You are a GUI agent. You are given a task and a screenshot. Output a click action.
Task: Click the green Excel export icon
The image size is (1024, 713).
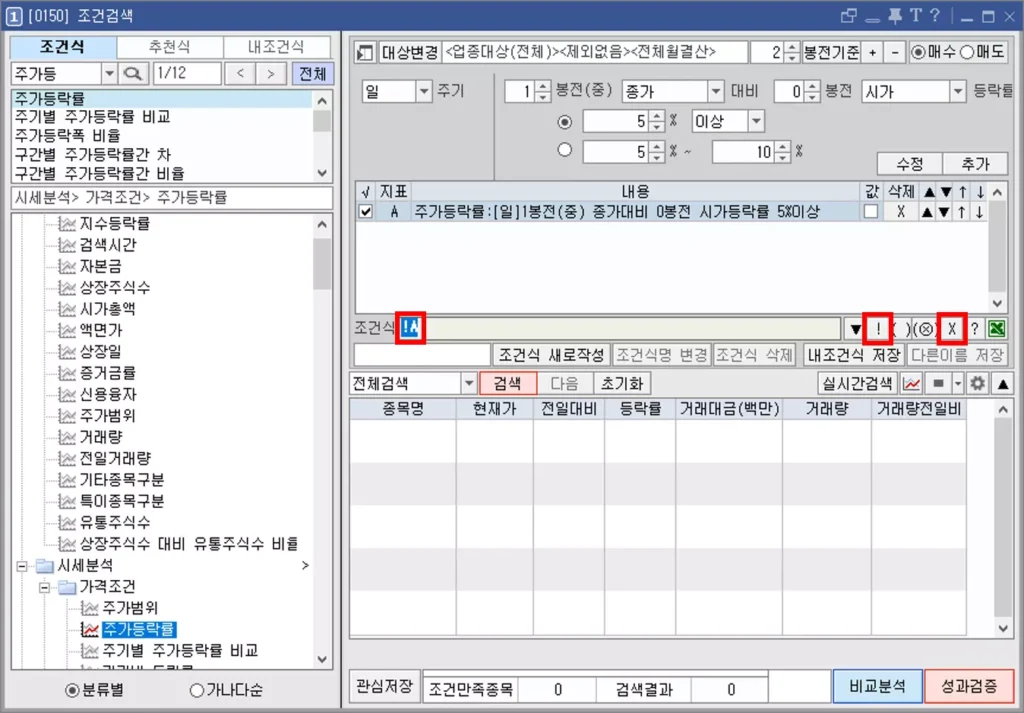coord(997,329)
